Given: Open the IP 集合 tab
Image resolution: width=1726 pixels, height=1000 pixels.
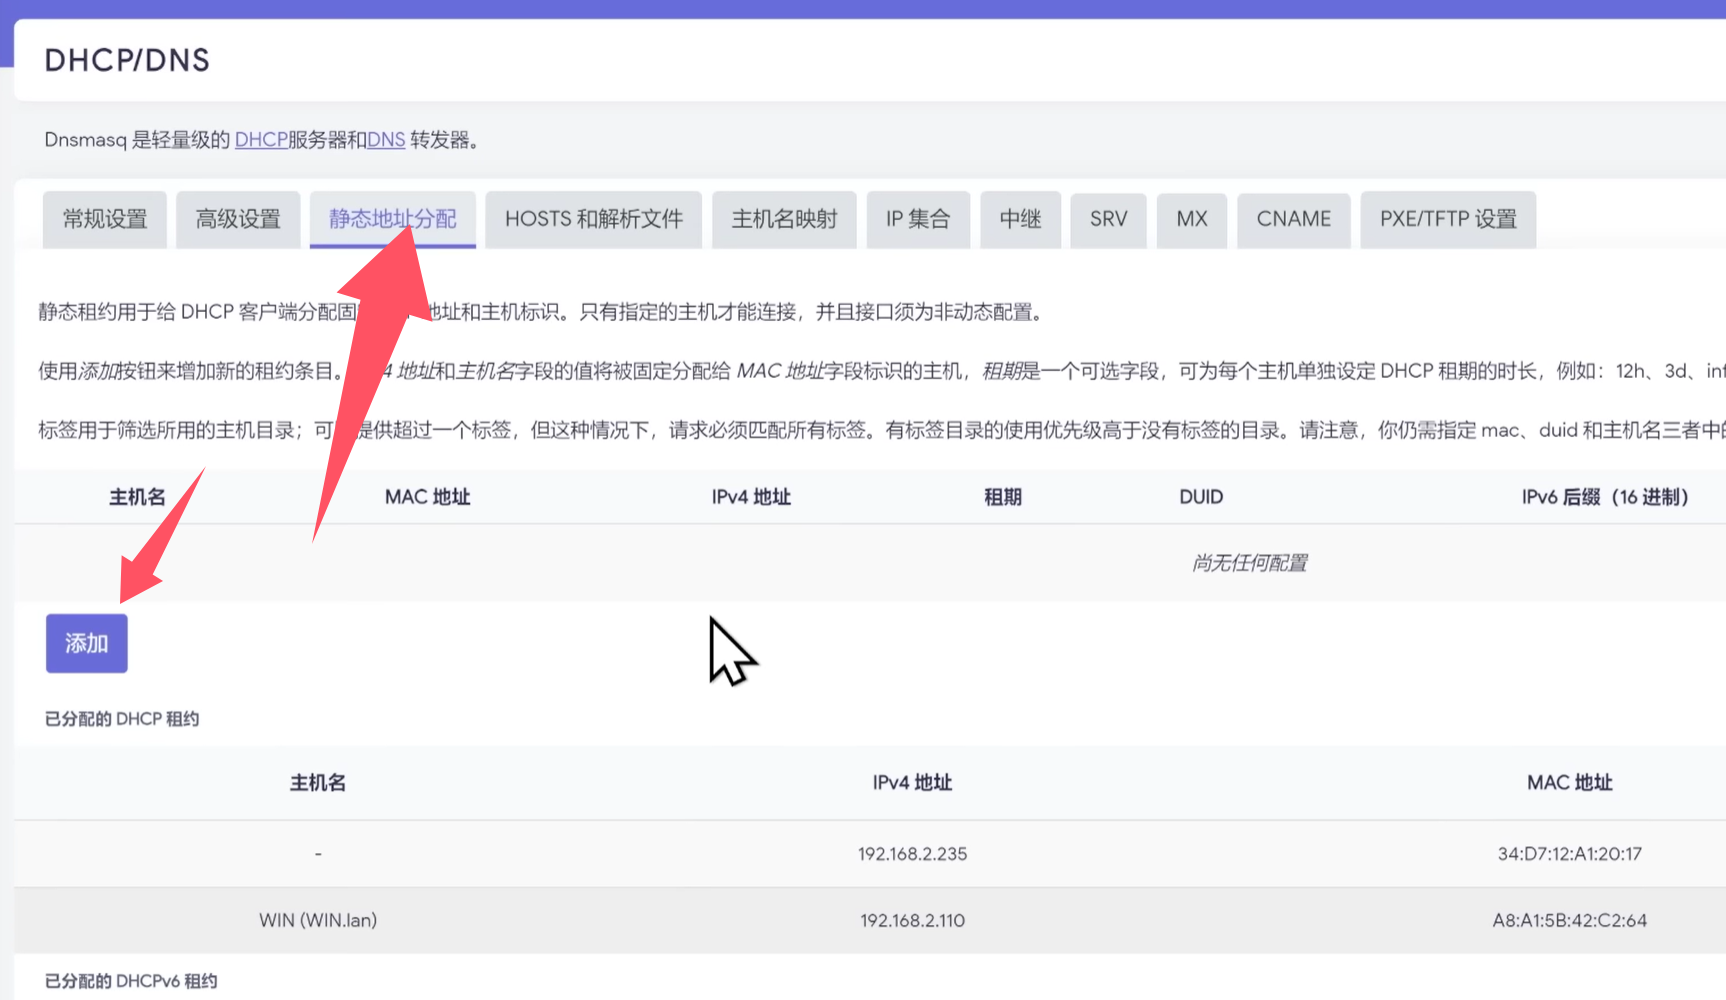Looking at the screenshot, I should pos(917,219).
